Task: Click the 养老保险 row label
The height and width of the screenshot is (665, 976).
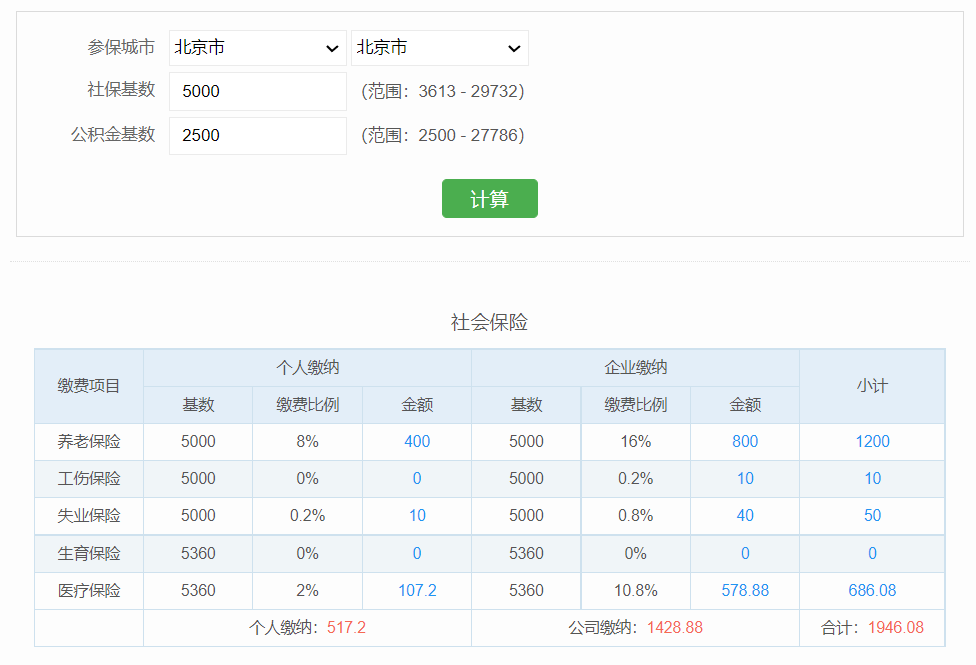Action: pyautogui.click(x=89, y=441)
